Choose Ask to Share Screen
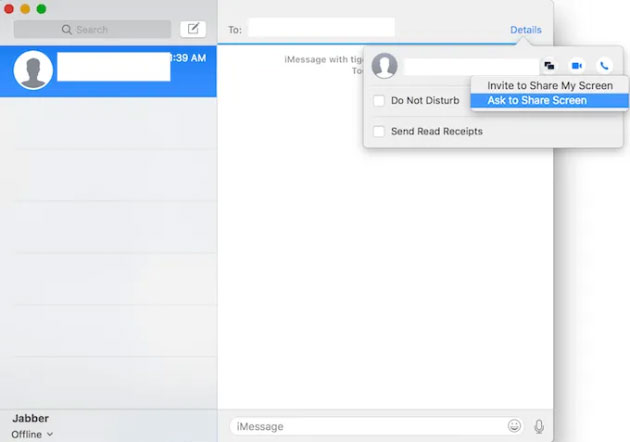Viewport: 630px width, 442px height. (550, 100)
